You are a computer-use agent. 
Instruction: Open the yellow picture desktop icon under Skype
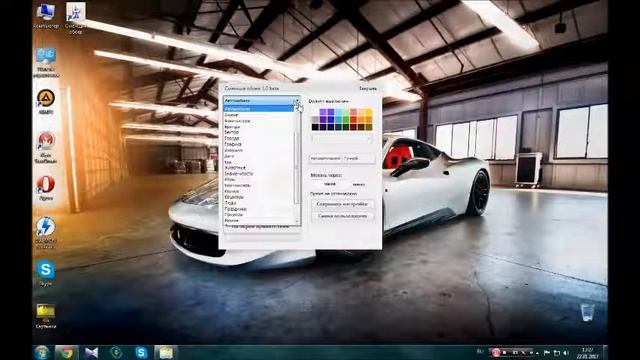tap(46, 316)
